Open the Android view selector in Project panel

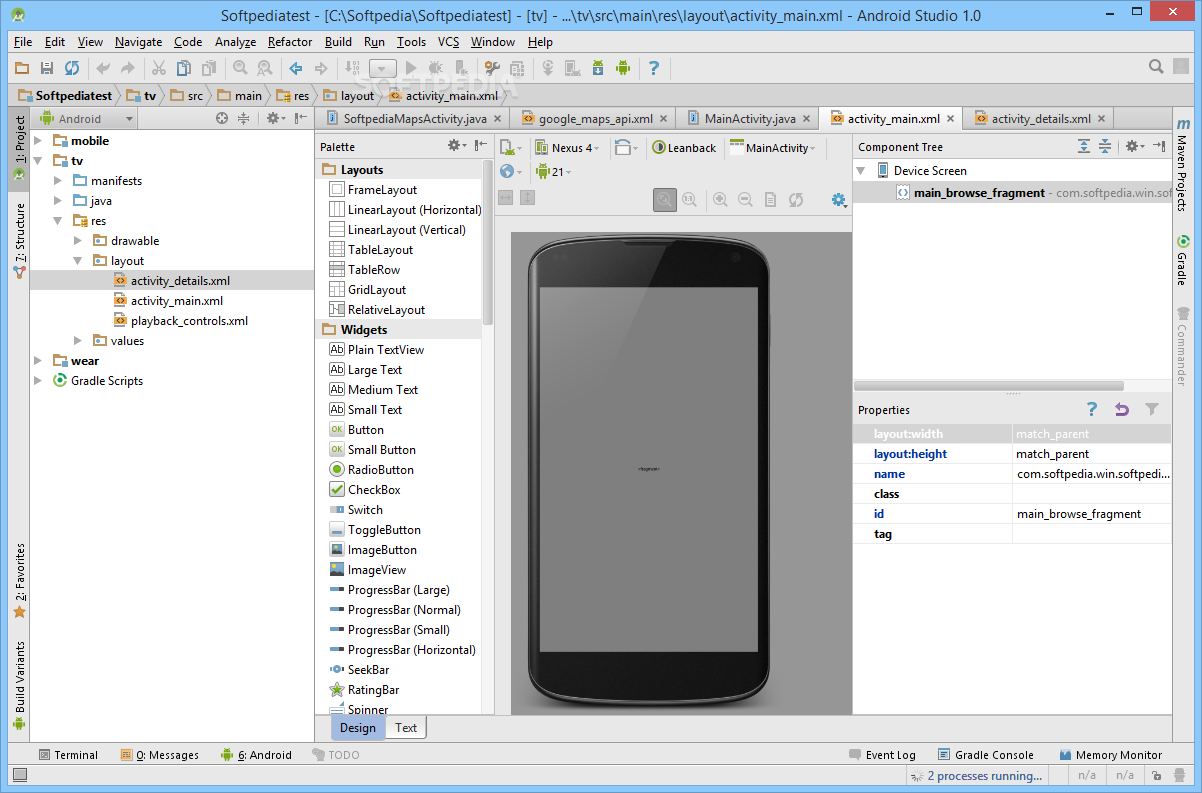pyautogui.click(x=85, y=118)
